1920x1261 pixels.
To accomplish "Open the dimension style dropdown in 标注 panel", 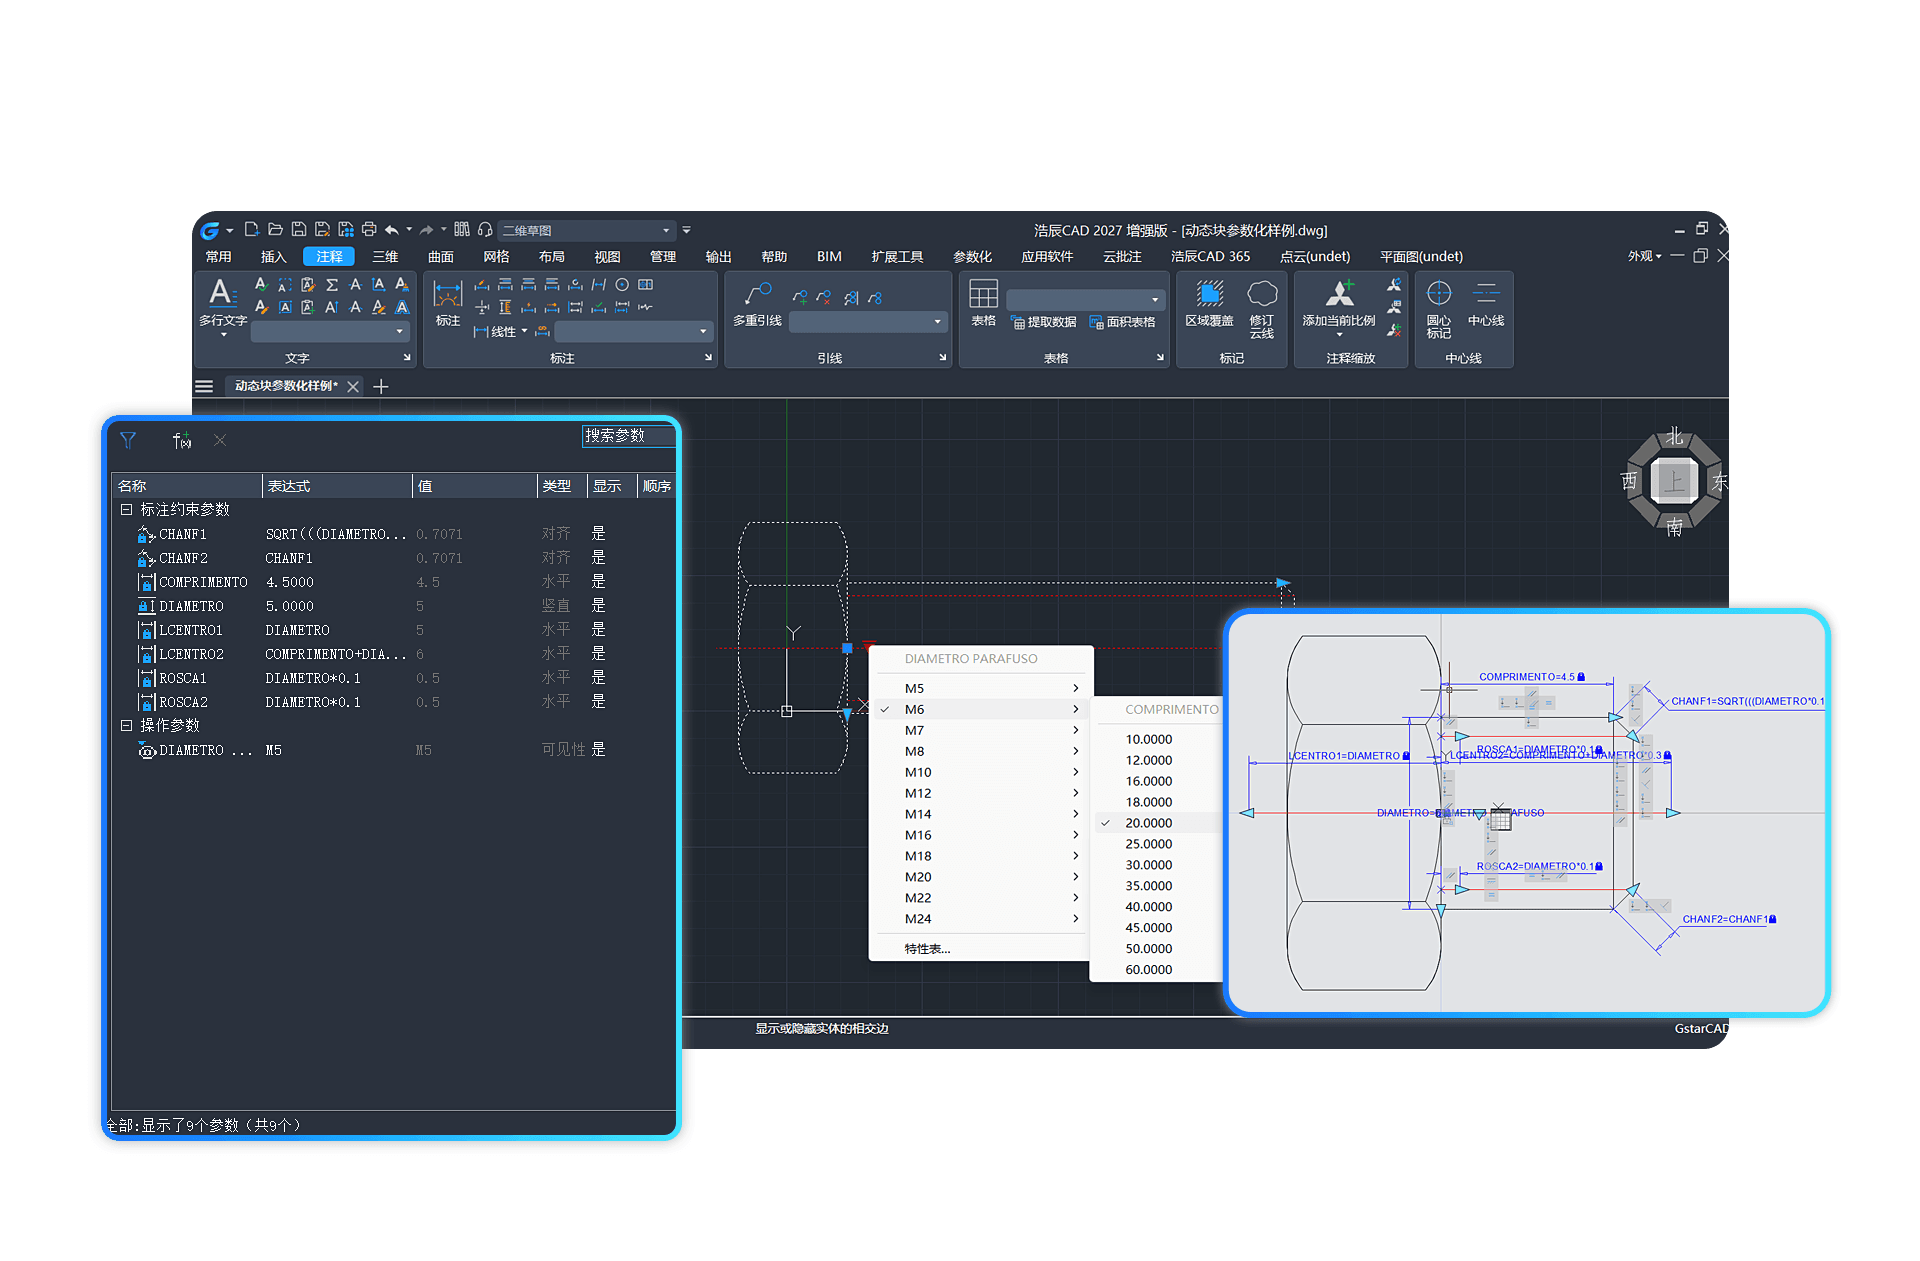I will tap(632, 331).
